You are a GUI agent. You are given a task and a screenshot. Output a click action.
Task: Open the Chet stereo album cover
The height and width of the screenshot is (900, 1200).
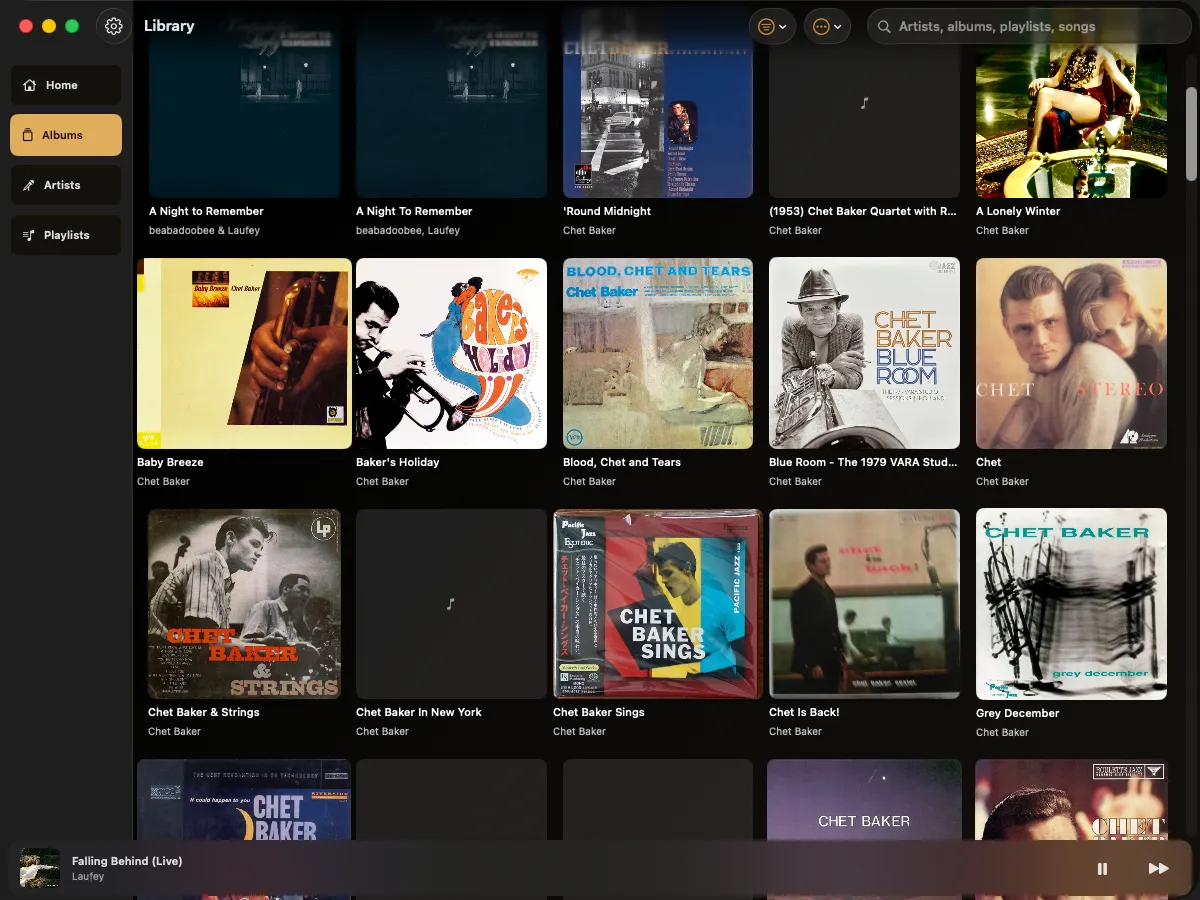point(1071,353)
